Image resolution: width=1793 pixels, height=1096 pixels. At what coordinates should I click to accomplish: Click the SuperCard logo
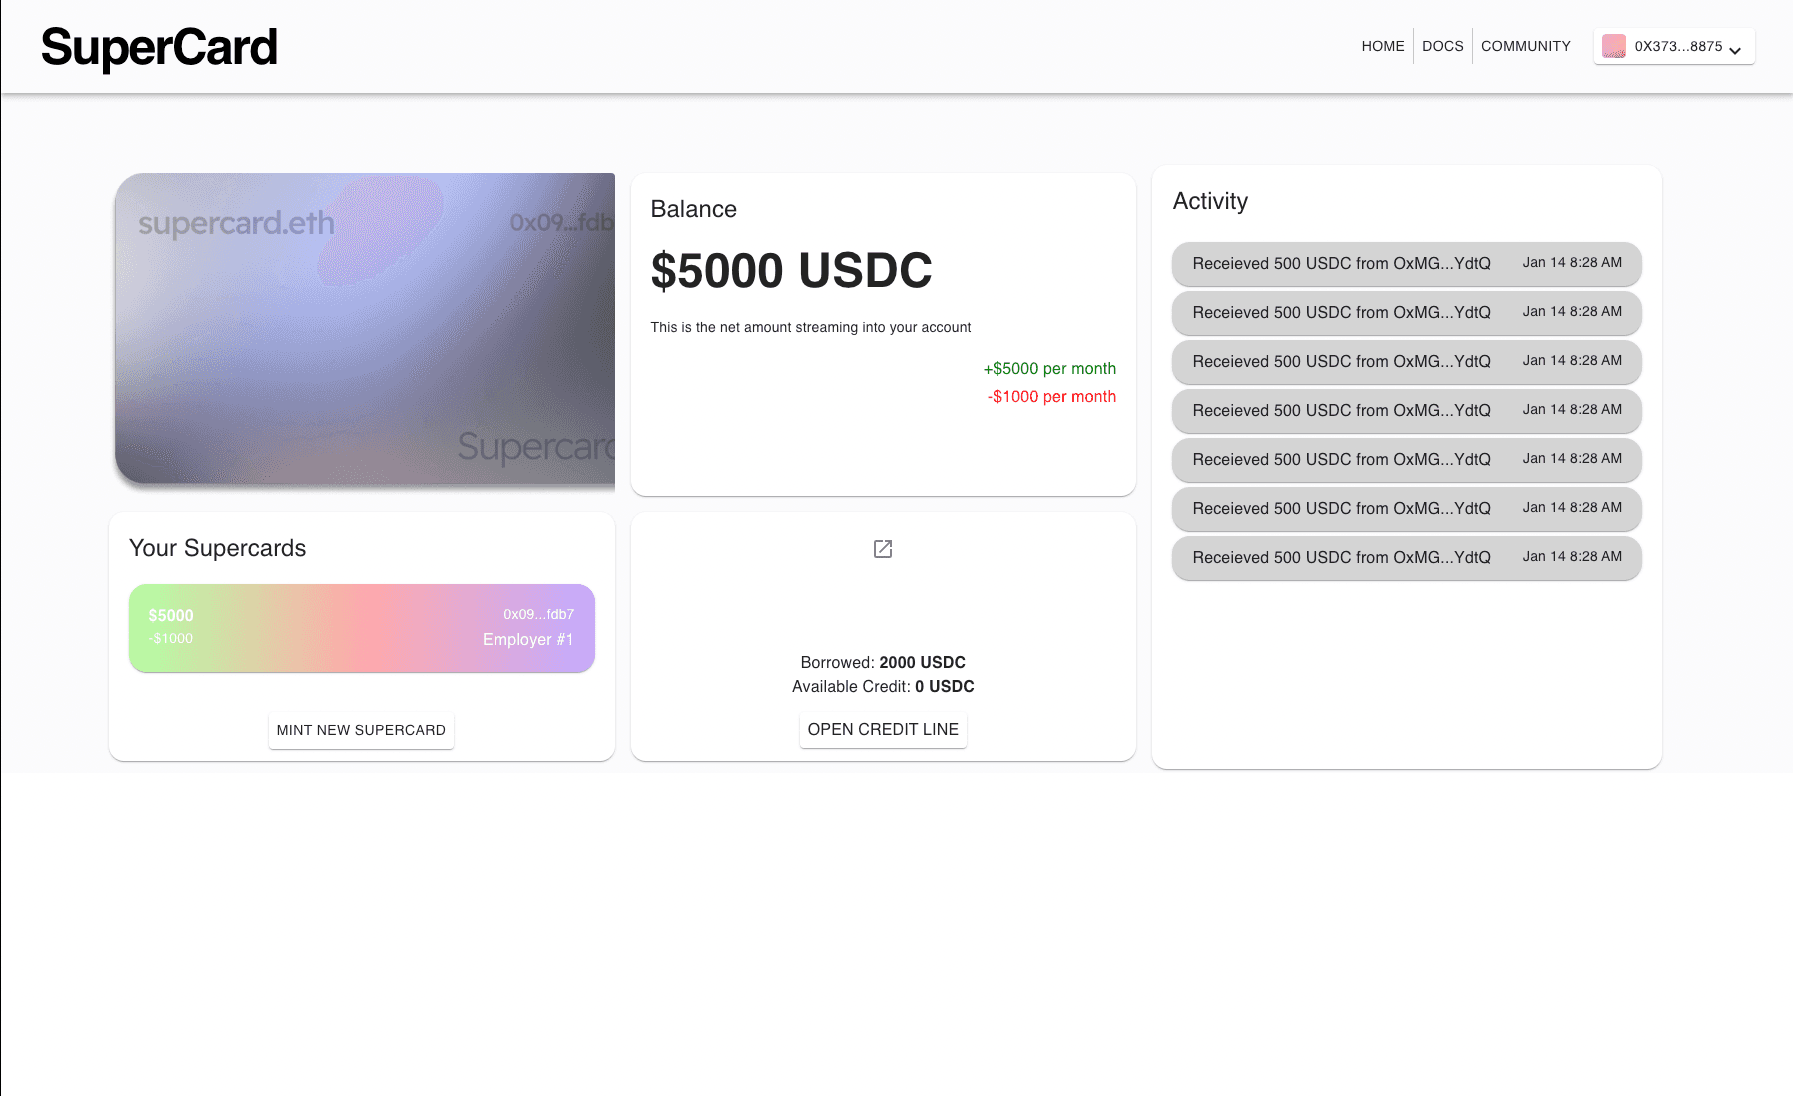pos(159,48)
